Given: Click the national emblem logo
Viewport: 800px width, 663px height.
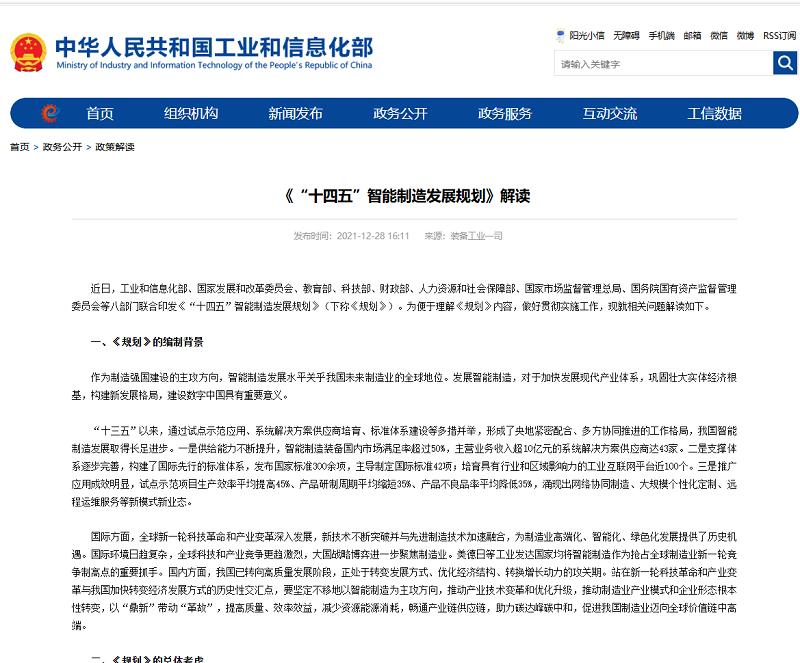Looking at the screenshot, I should click(x=27, y=52).
